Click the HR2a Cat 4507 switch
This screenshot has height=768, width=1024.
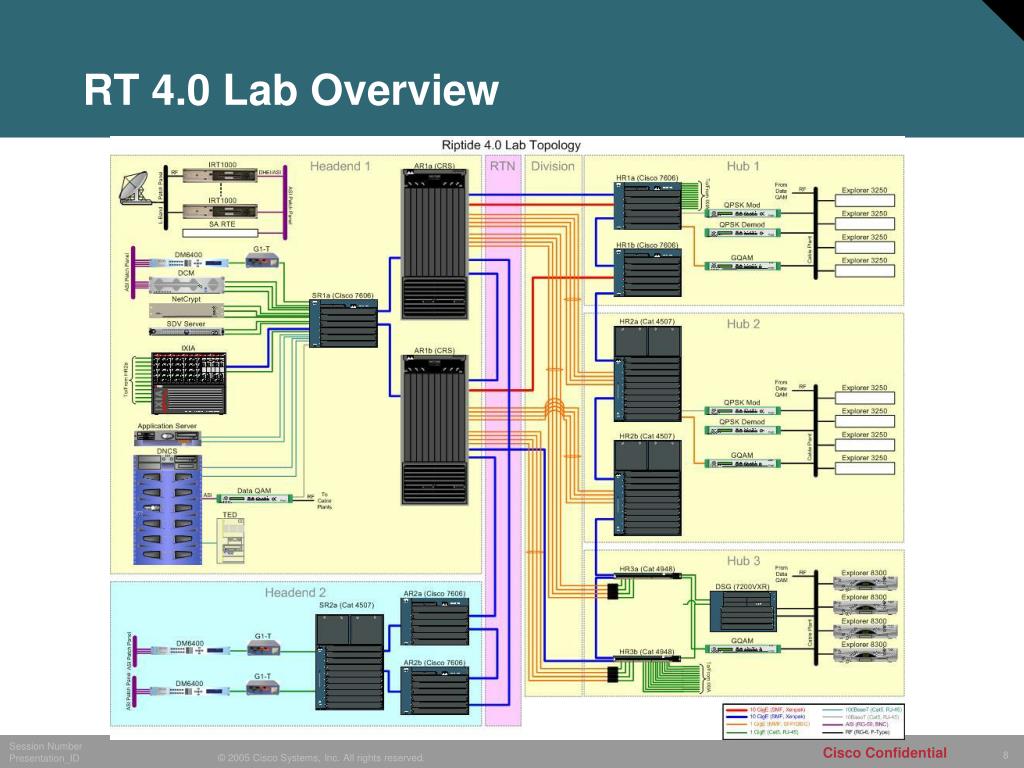tap(648, 374)
